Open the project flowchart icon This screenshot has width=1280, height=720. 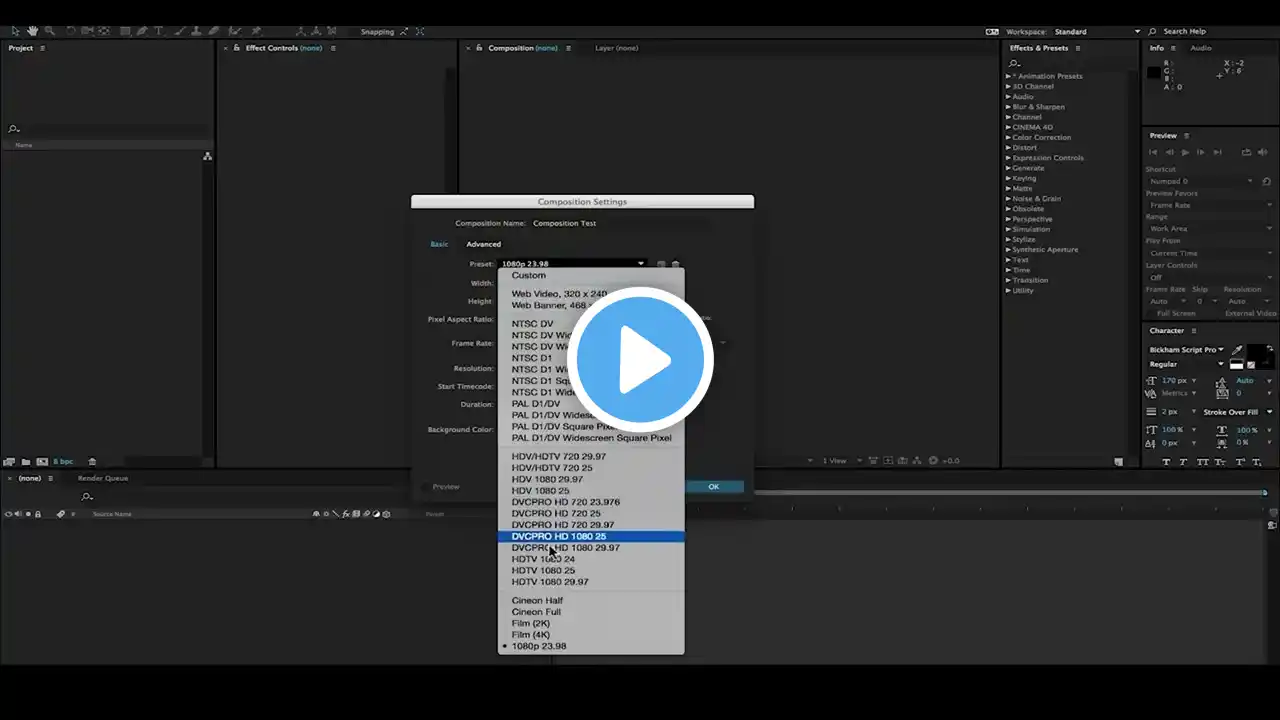pos(207,156)
